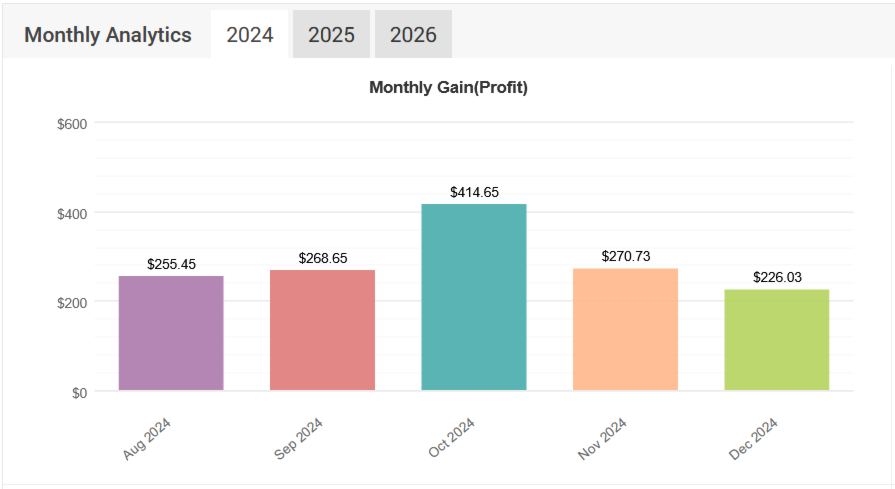Open the 2025 tab
Viewport: 895px width, 489px height.
coord(331,35)
